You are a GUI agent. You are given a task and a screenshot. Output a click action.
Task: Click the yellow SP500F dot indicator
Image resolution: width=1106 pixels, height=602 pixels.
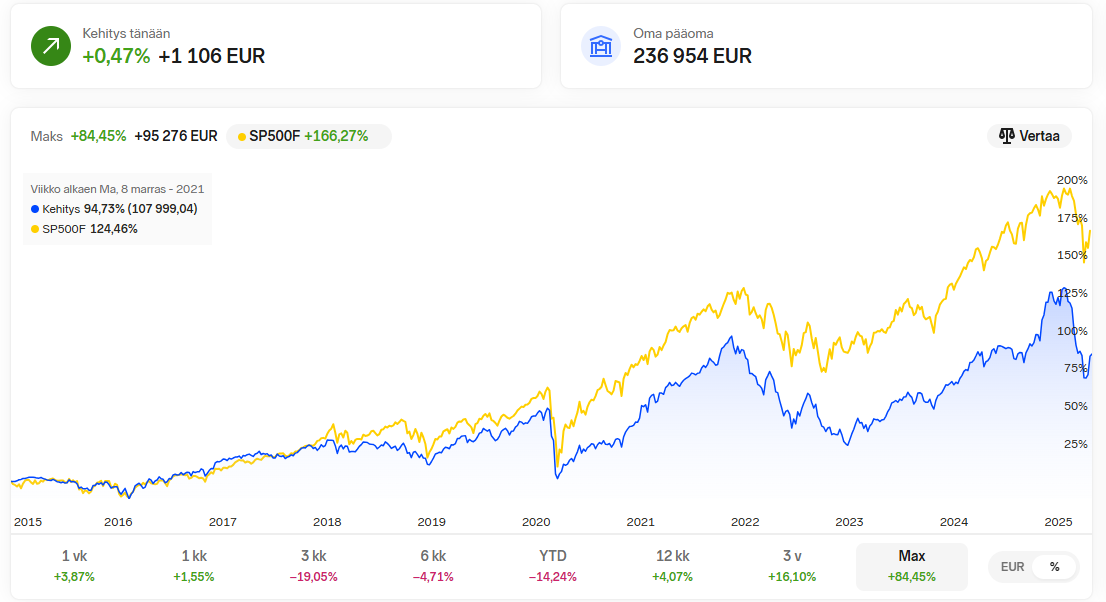point(242,136)
